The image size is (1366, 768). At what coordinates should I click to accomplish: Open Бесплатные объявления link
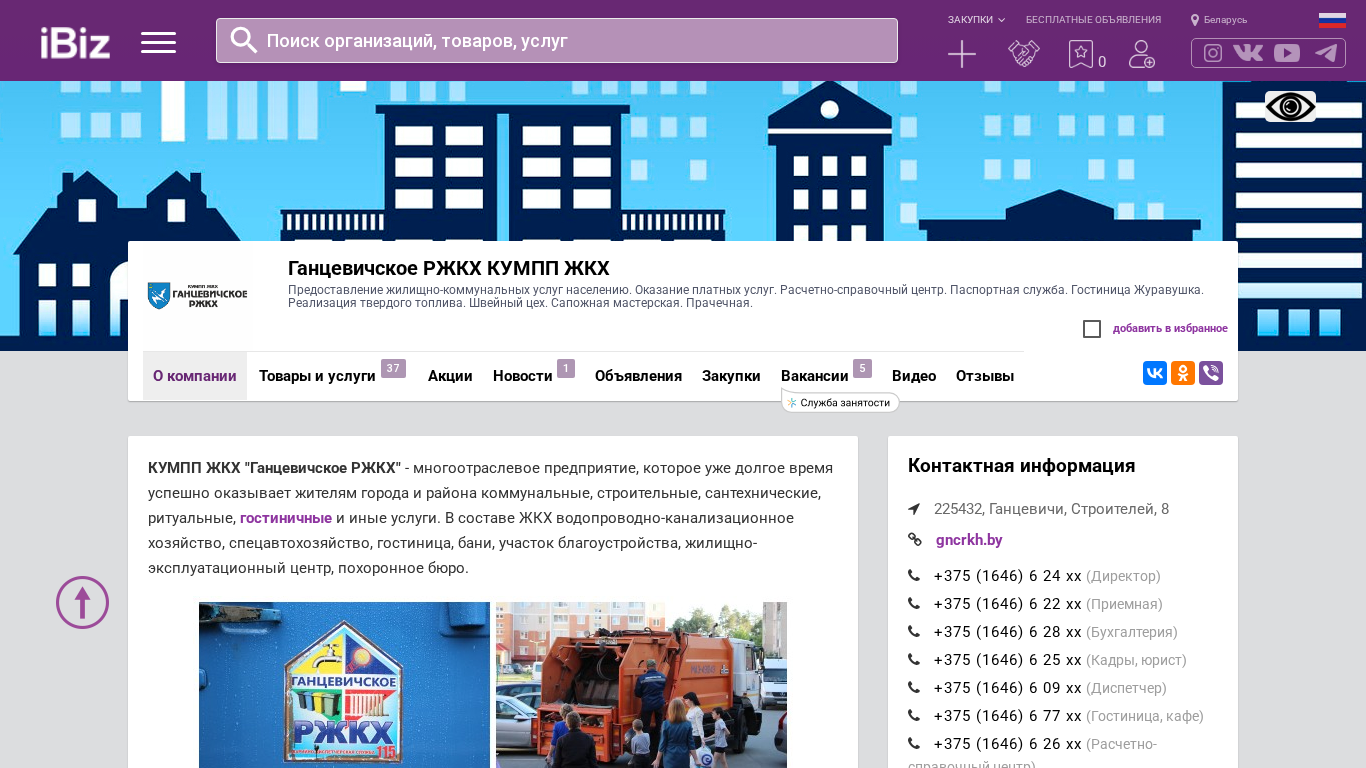[x=1093, y=20]
